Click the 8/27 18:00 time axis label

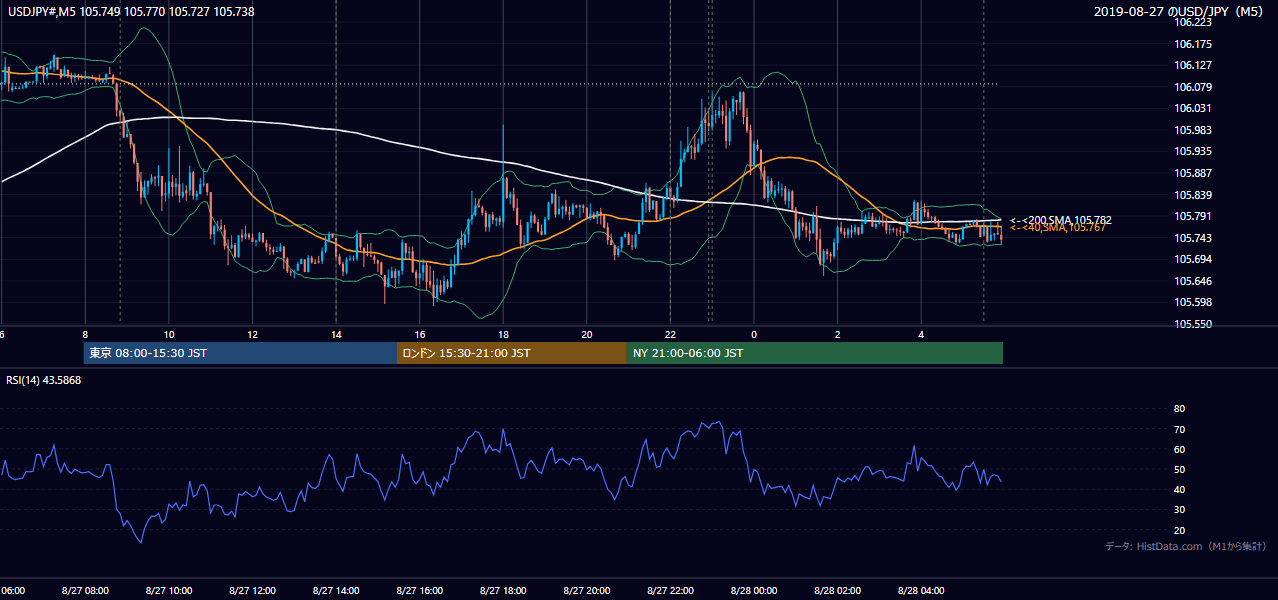[503, 591]
